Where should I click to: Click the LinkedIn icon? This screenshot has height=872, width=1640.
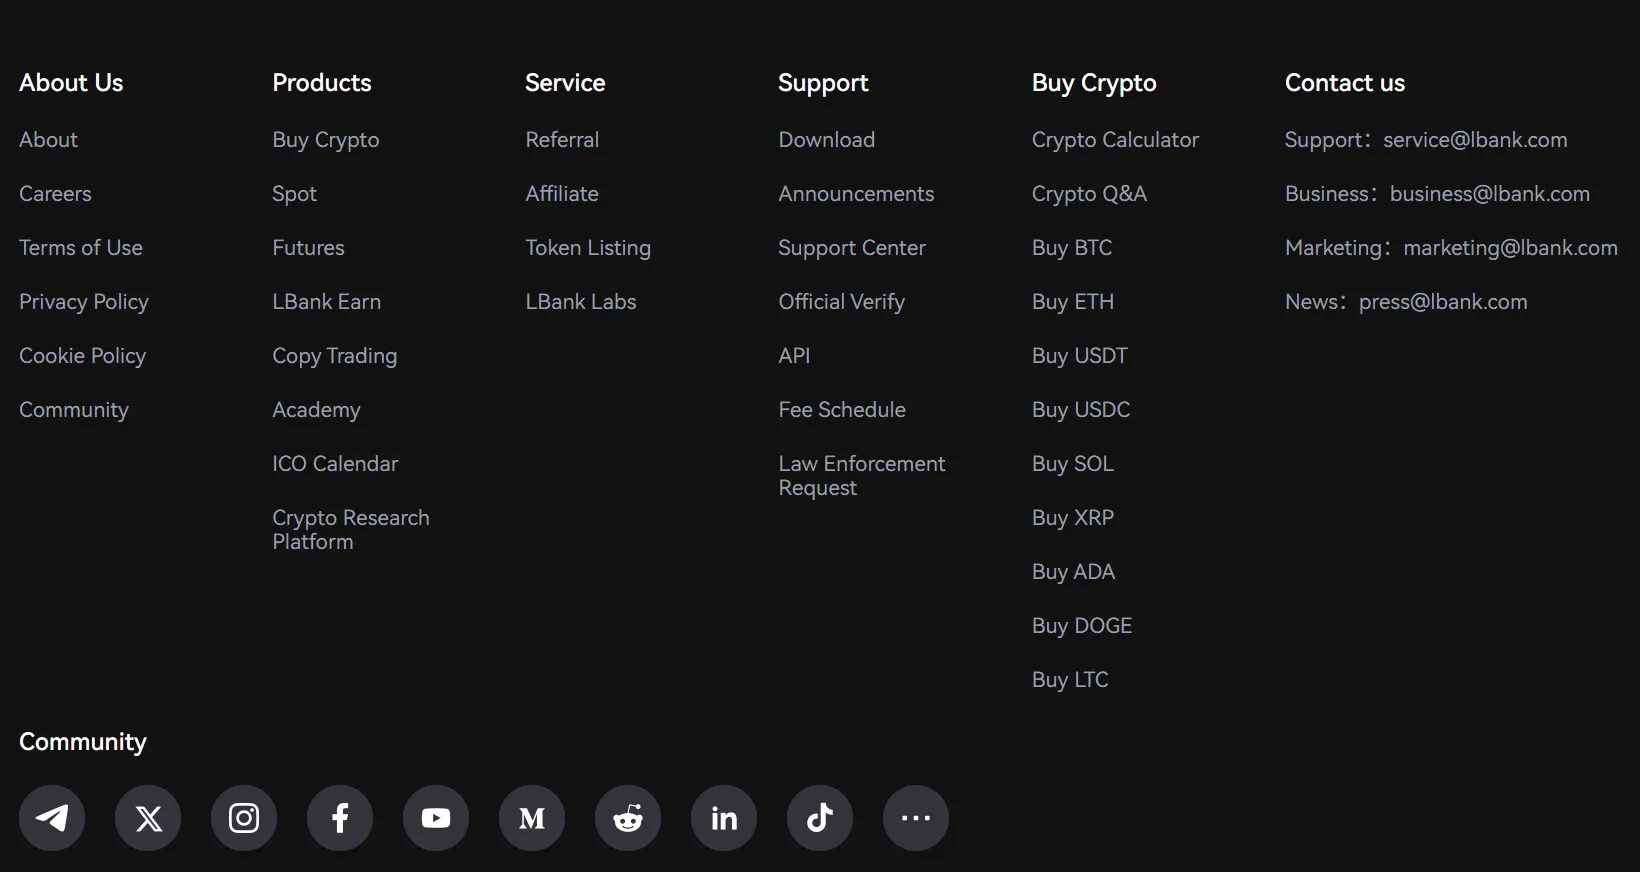click(x=724, y=818)
